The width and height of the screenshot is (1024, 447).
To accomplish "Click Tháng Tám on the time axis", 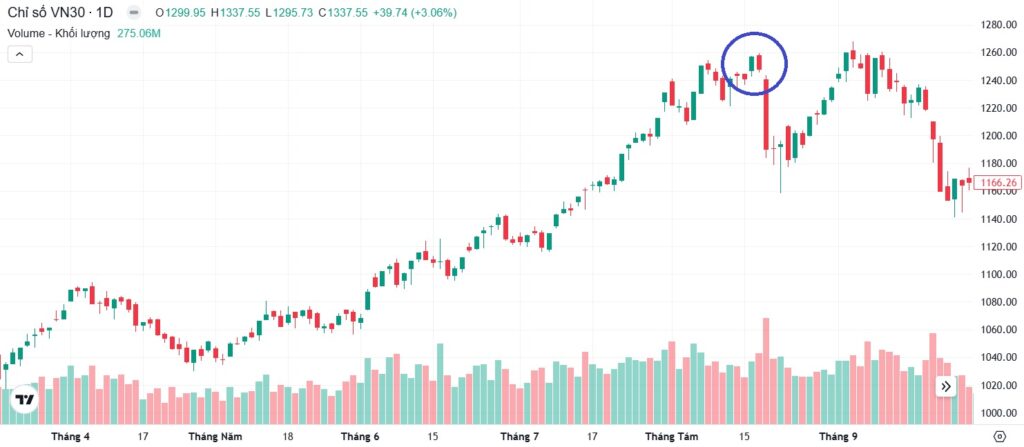I will click(x=672, y=437).
